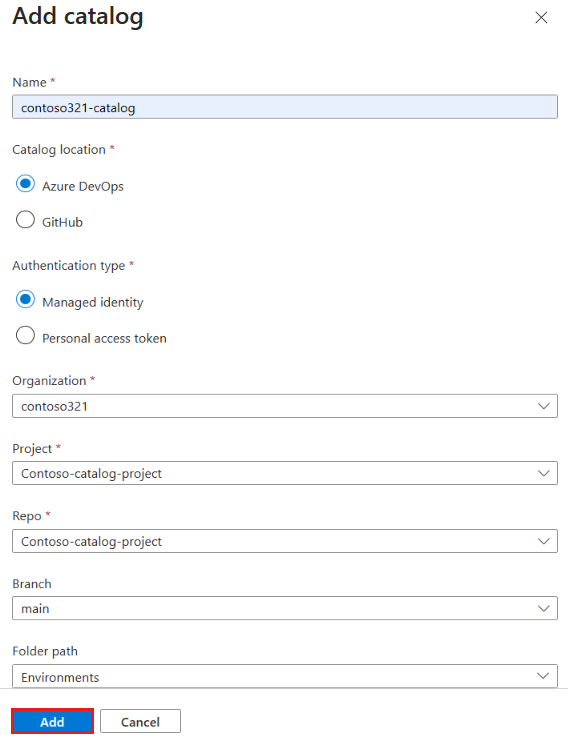This screenshot has width=568, height=745.
Task: Click the Folder path chevron arrow
Action: 543,676
